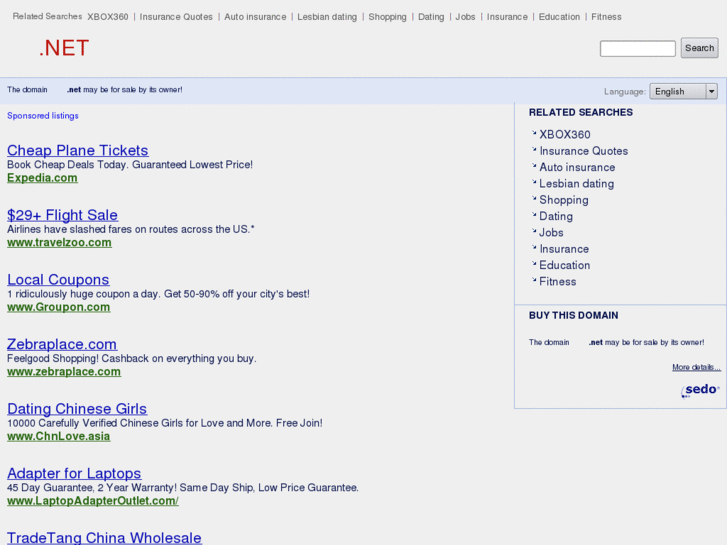Viewport: 727px width, 545px height.
Task: Click arrow bullet beside sidebar XBOX360
Action: point(534,133)
